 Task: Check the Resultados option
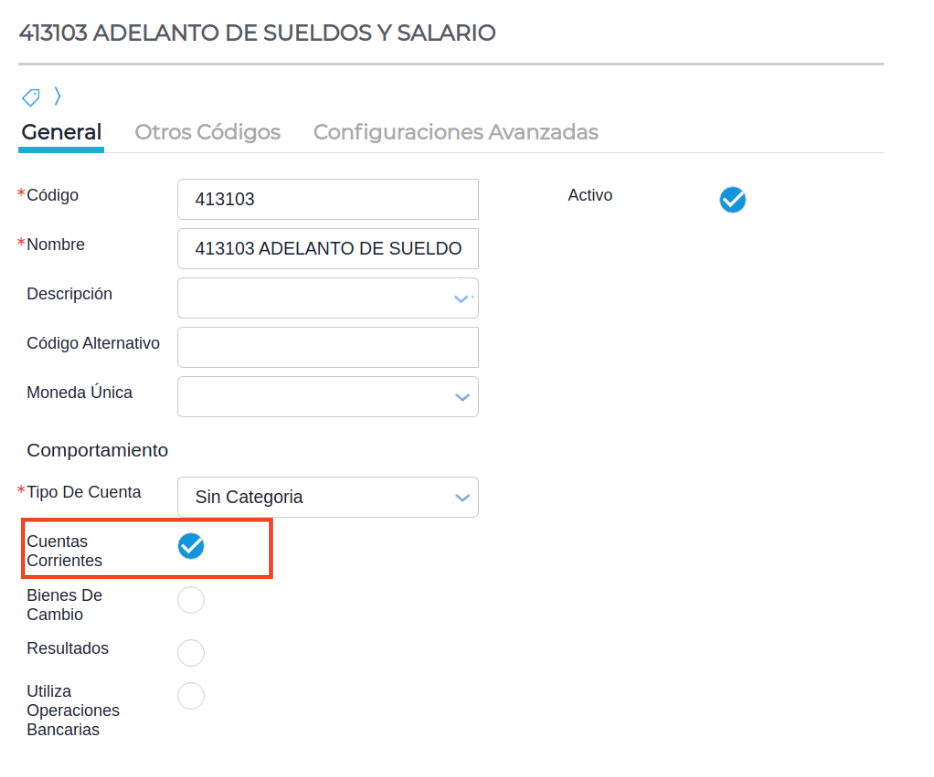coord(190,653)
